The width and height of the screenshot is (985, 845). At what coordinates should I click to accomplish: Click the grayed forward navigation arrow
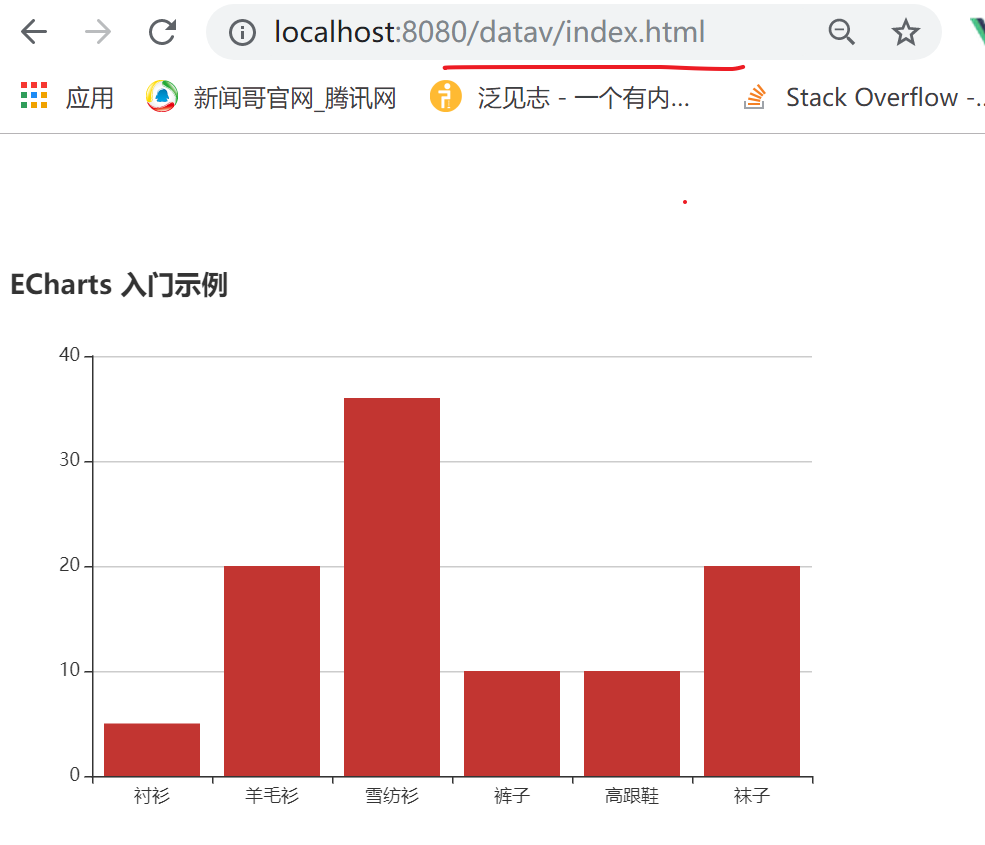(97, 31)
